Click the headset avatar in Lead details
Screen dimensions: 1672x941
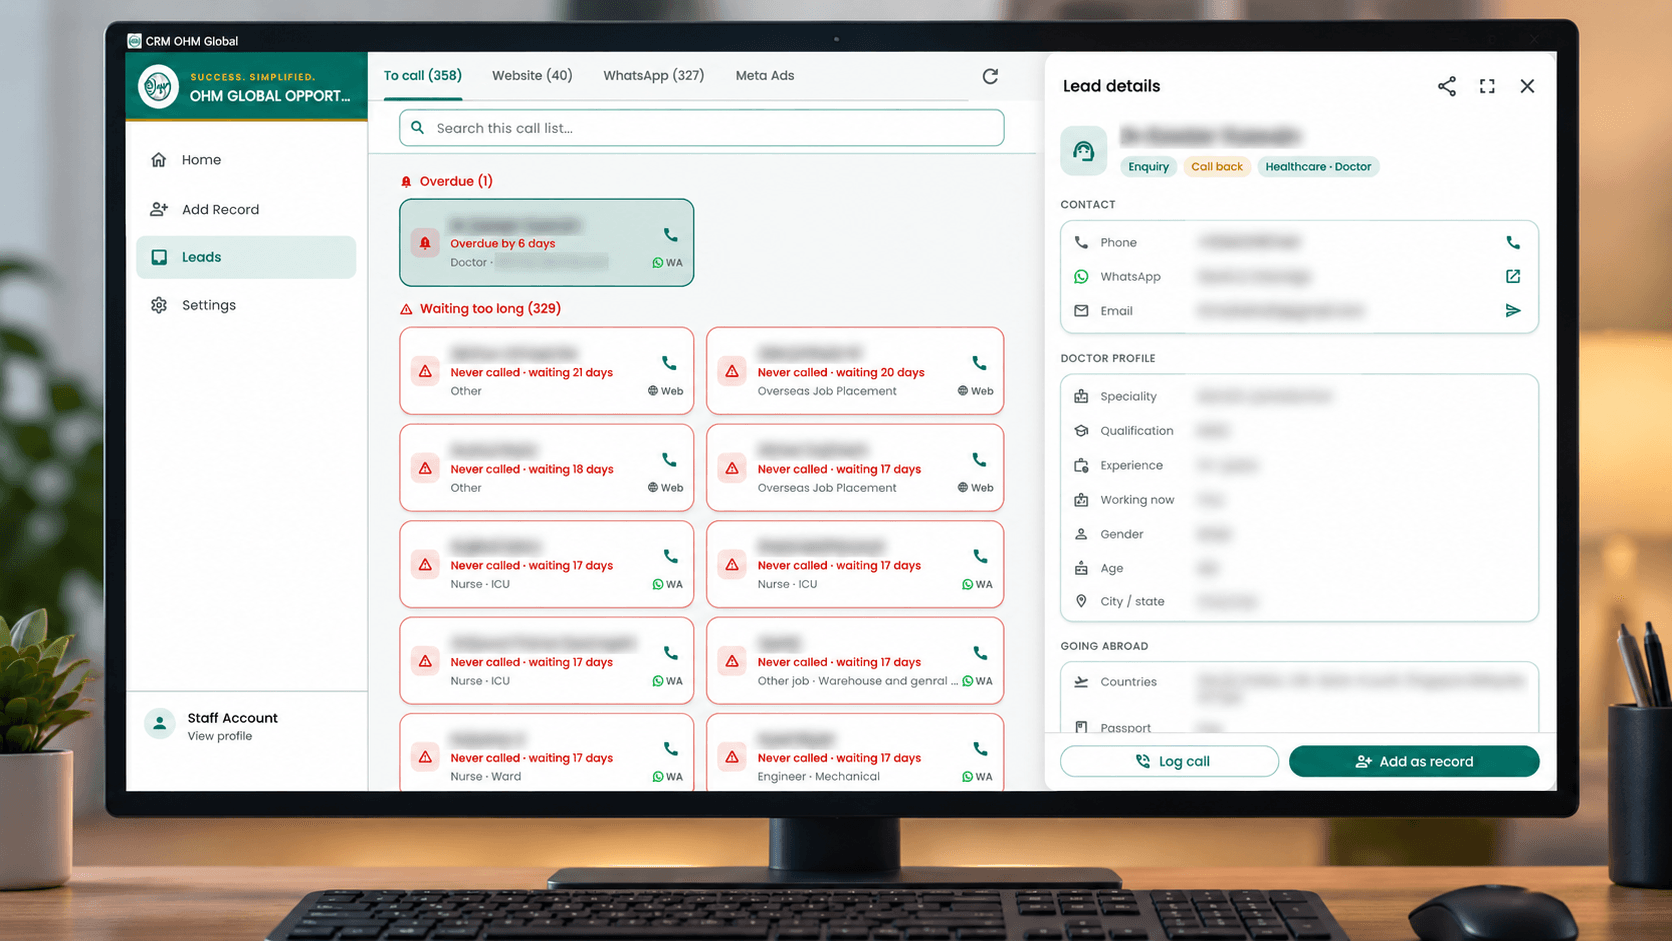(x=1084, y=151)
